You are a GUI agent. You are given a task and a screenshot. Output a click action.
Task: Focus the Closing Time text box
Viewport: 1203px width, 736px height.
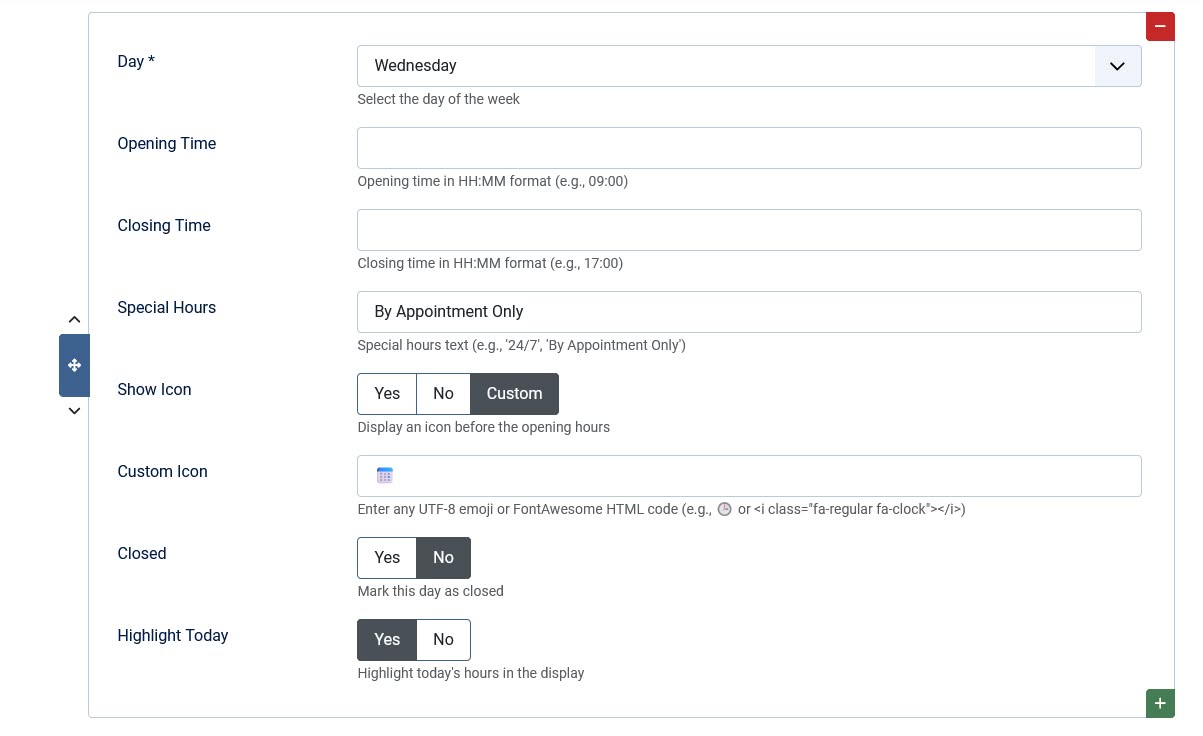pos(749,230)
